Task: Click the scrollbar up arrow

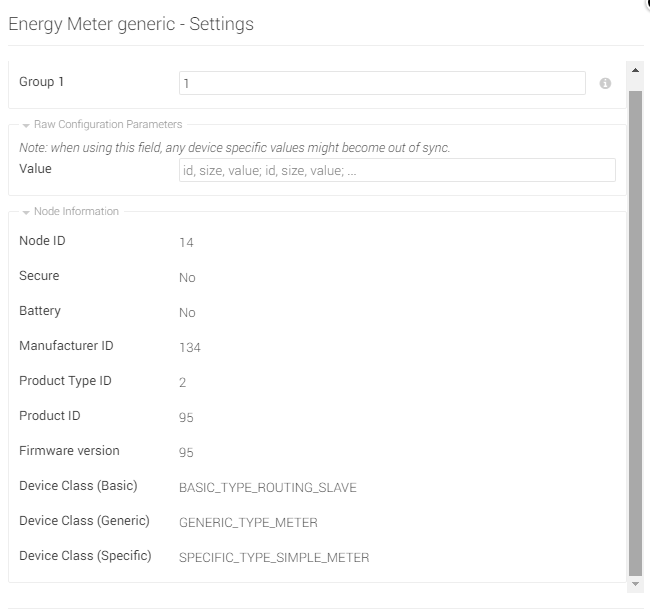Action: [x=635, y=70]
